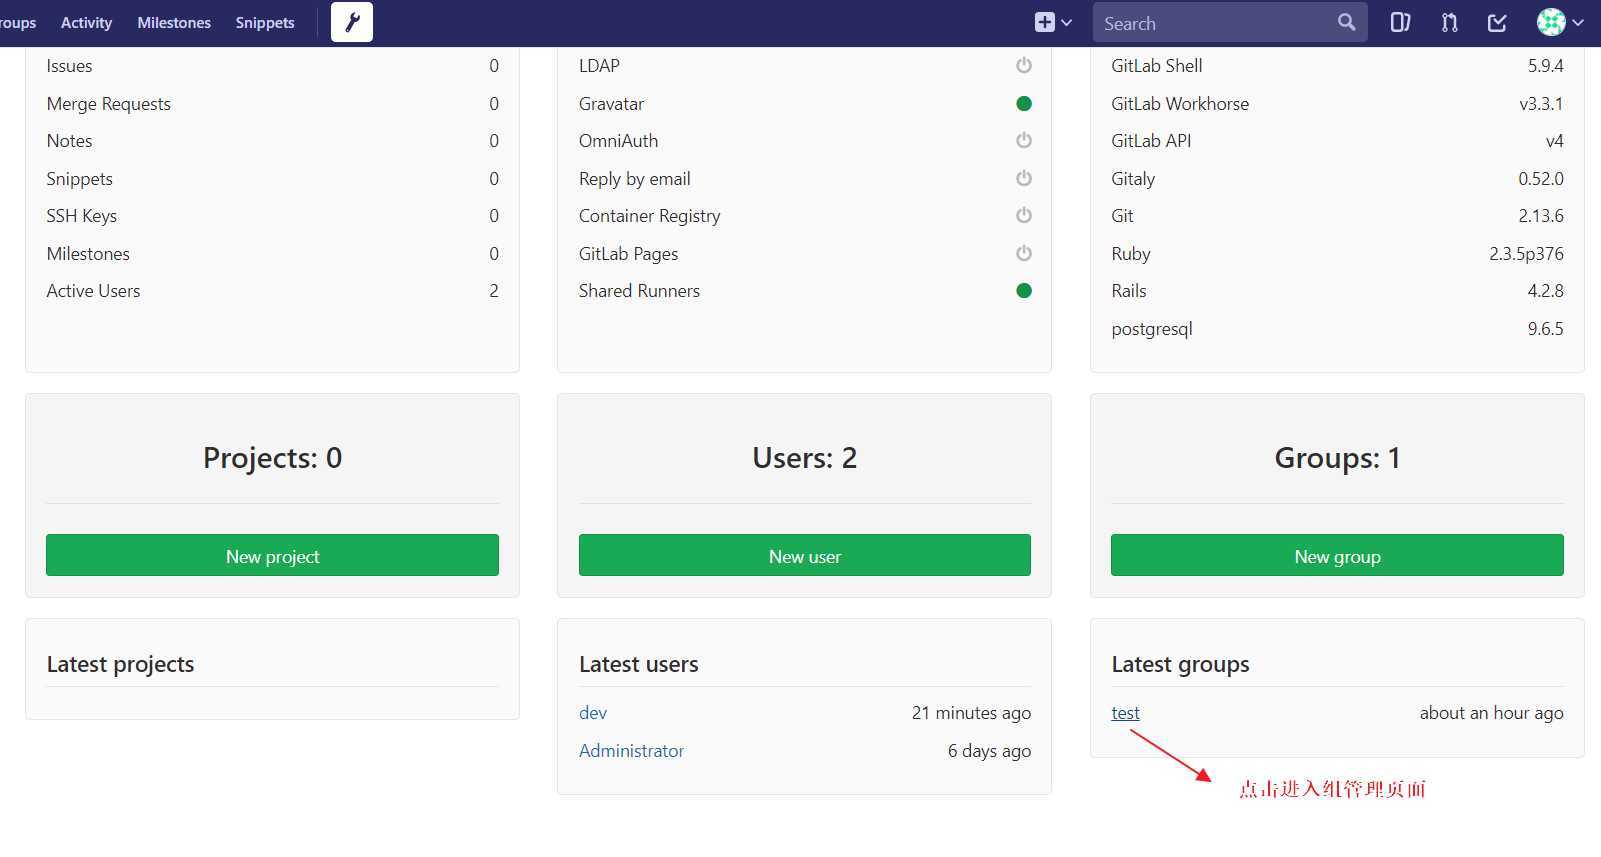This screenshot has width=1601, height=857.
Task: Click the '21 minutes ago' timestamp
Action: [971, 713]
